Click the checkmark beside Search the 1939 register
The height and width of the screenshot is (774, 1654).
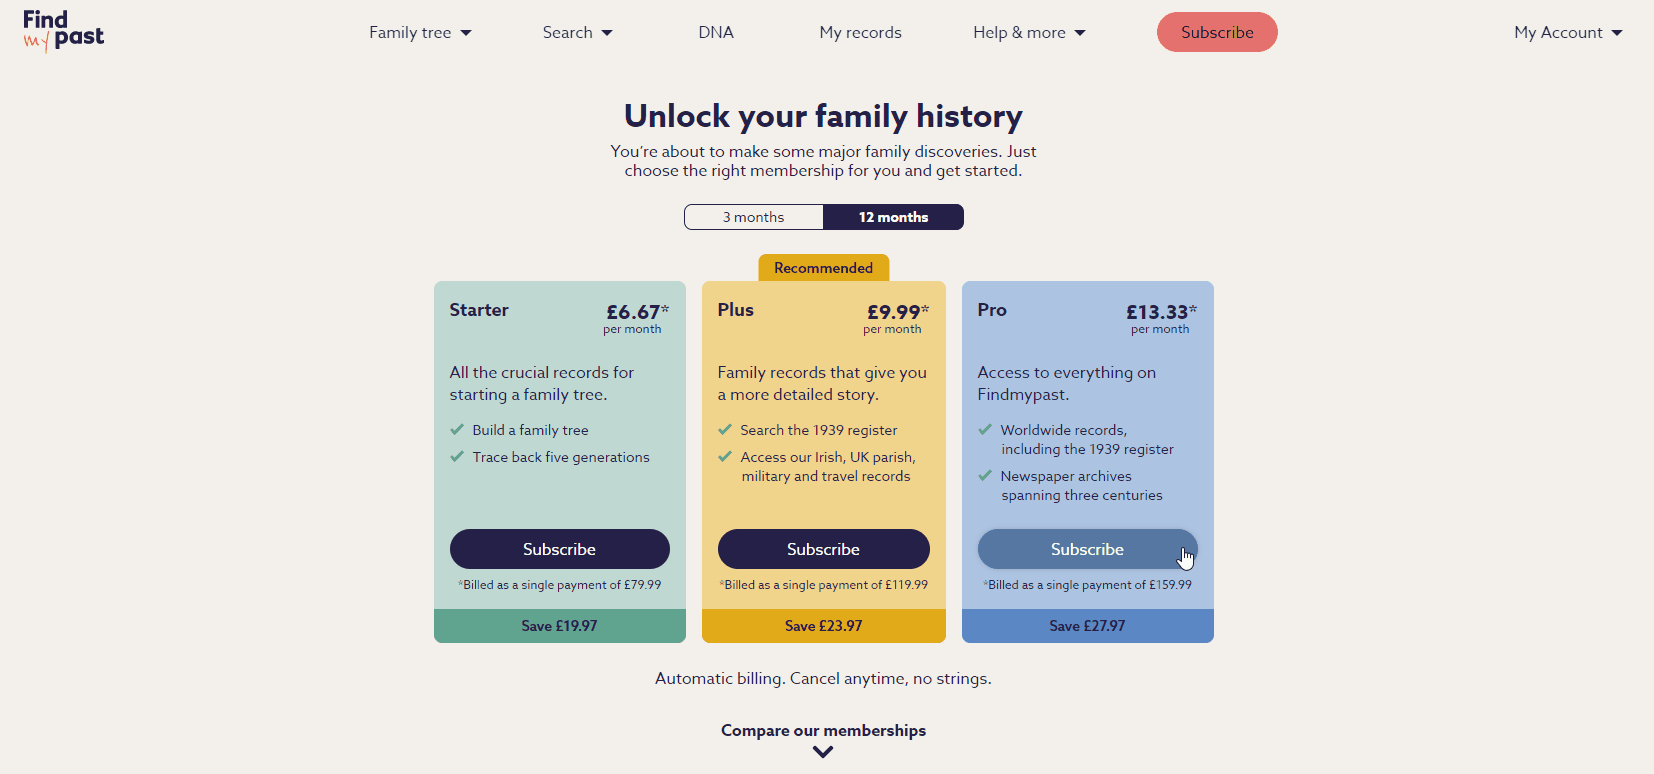pos(725,429)
